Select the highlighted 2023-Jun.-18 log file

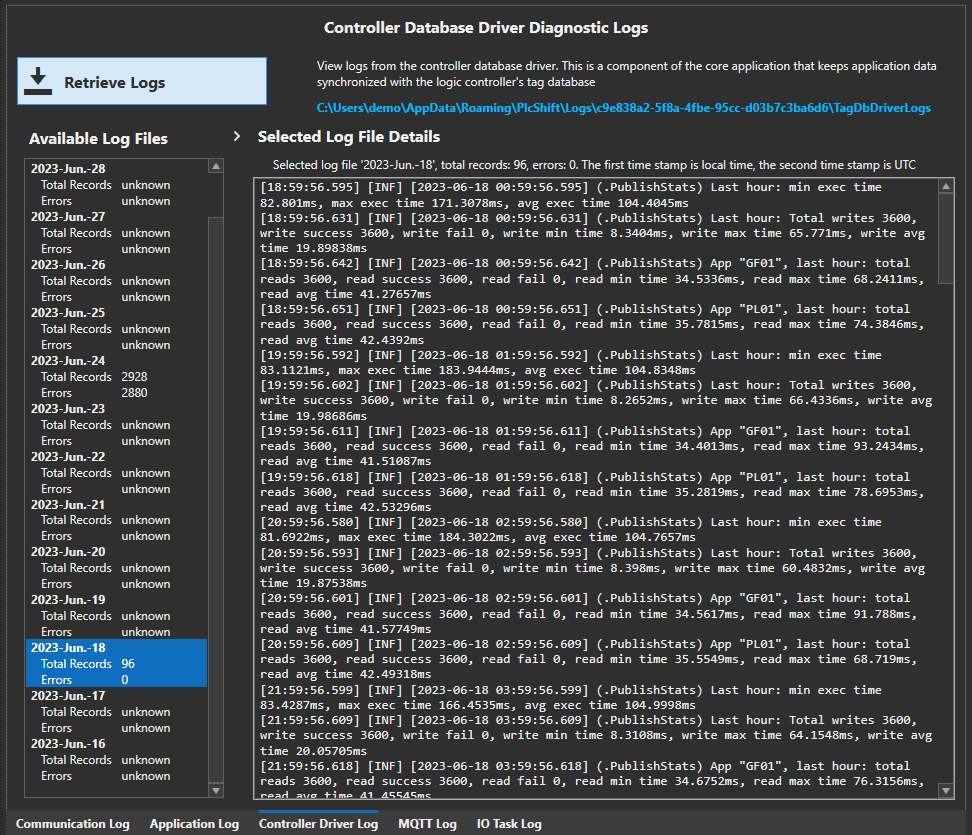(x=117, y=663)
